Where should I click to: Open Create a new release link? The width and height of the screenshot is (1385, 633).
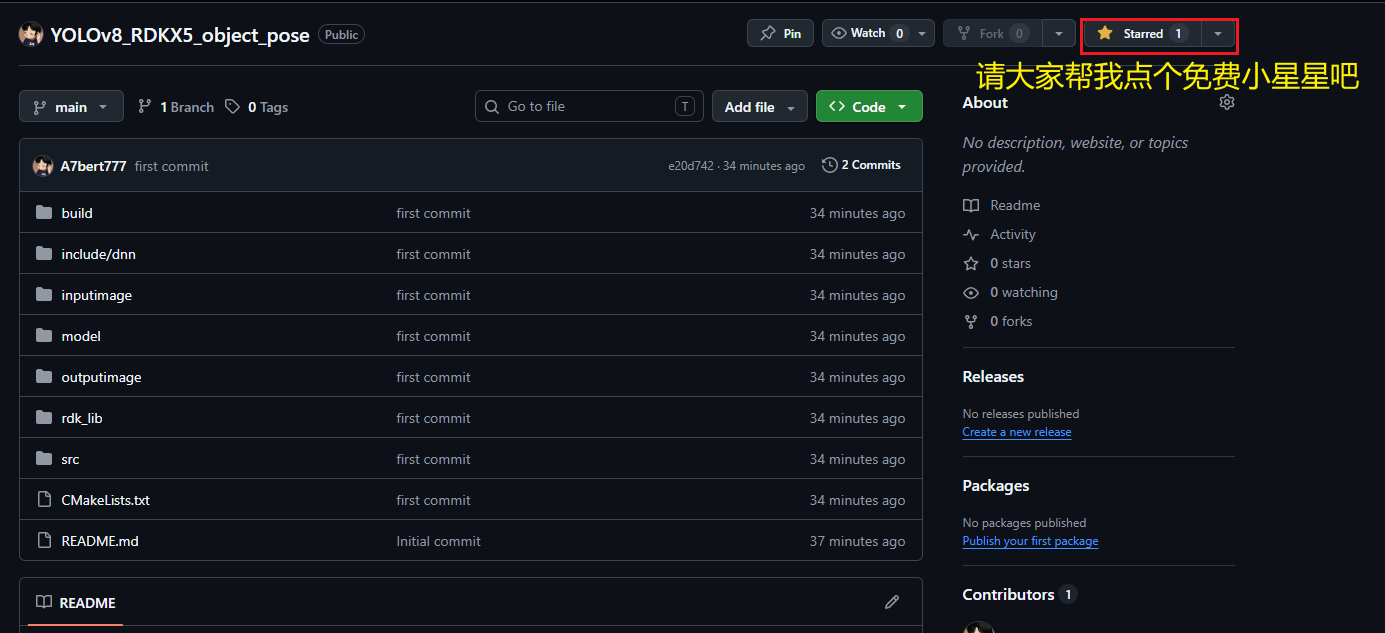coord(1017,432)
